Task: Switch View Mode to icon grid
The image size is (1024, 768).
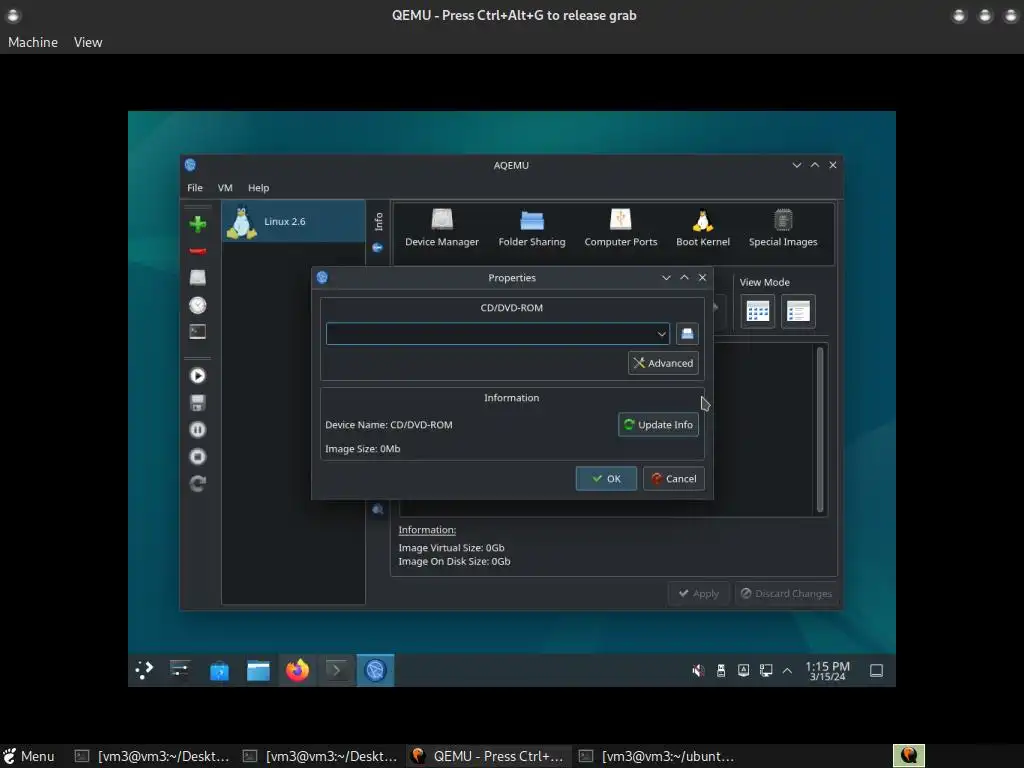Action: 758,312
